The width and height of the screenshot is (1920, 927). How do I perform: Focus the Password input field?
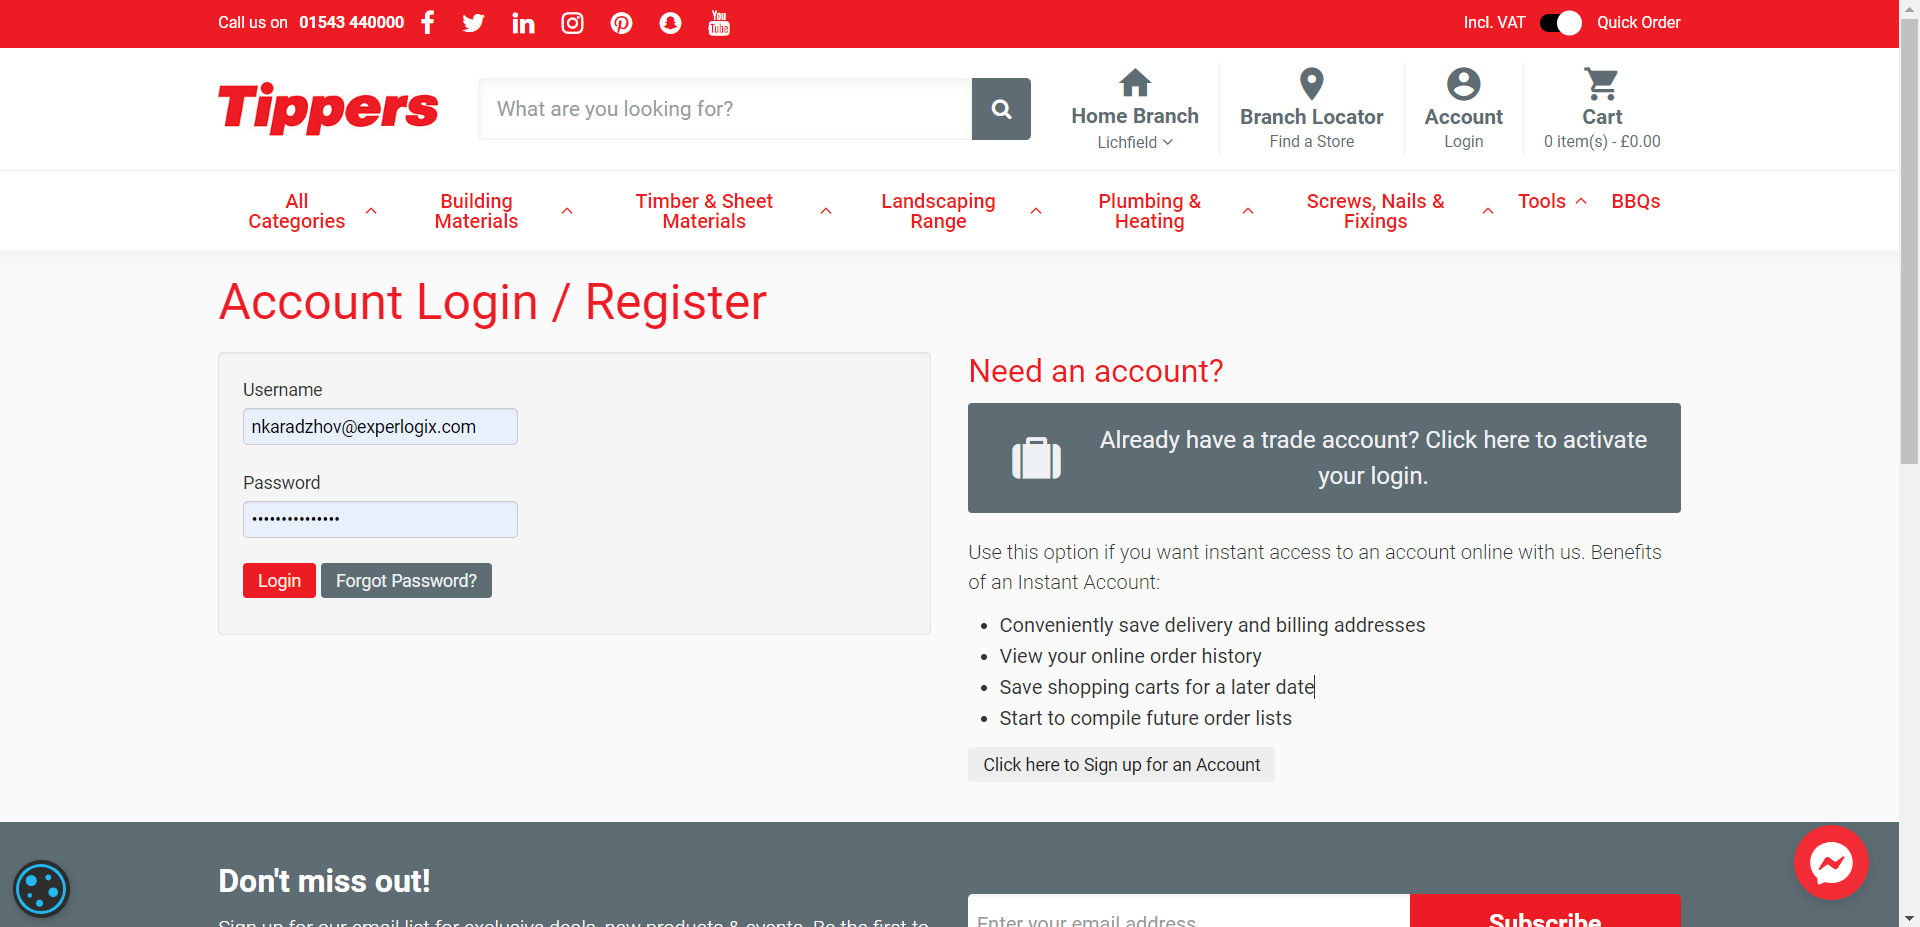(380, 520)
